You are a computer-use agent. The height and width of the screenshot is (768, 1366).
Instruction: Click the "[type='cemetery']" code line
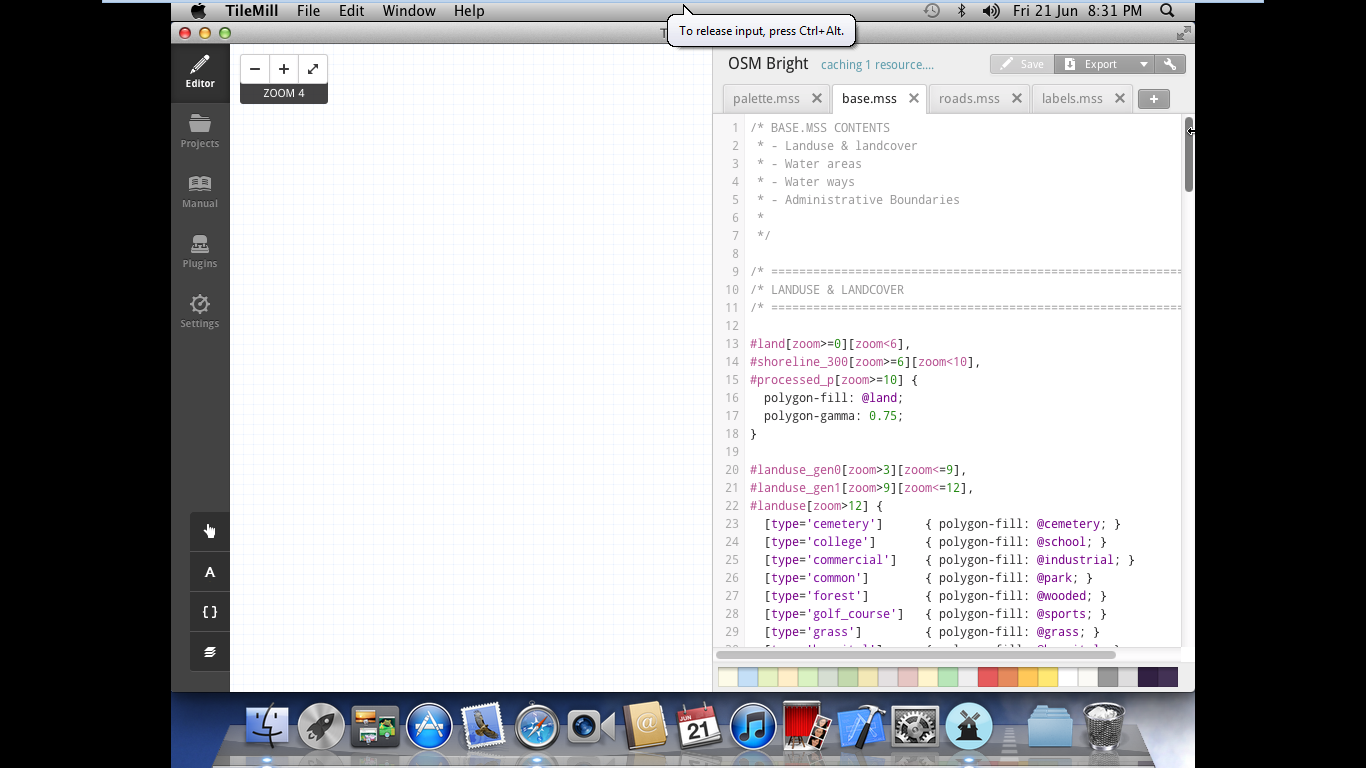[942, 524]
